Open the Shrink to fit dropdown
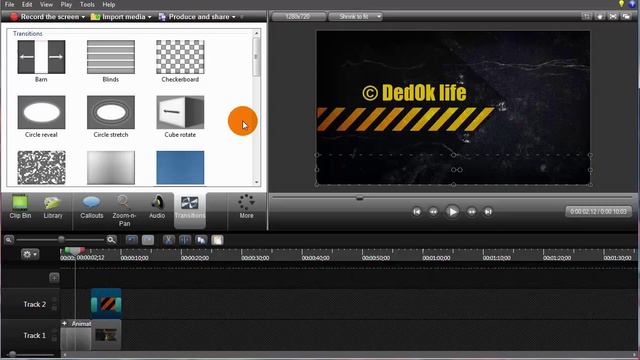The width and height of the screenshot is (640, 360). point(356,16)
